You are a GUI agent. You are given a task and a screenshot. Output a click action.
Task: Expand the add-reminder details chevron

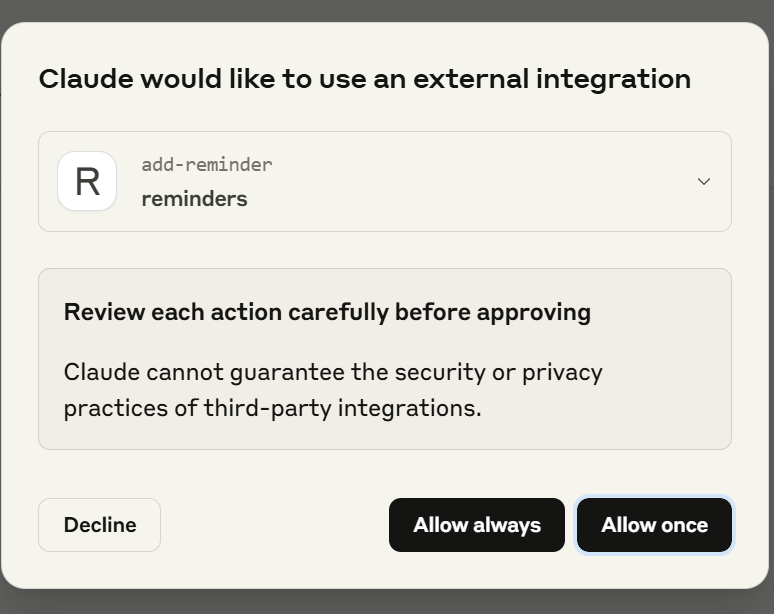tap(703, 181)
